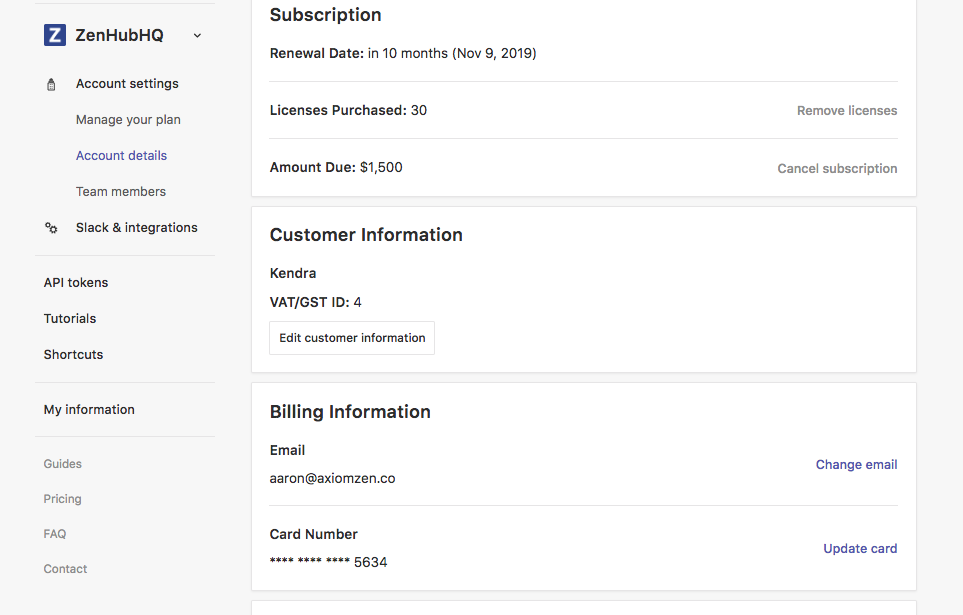Click the Slack & integrations gears icon
This screenshot has height=615, width=963.
click(51, 228)
